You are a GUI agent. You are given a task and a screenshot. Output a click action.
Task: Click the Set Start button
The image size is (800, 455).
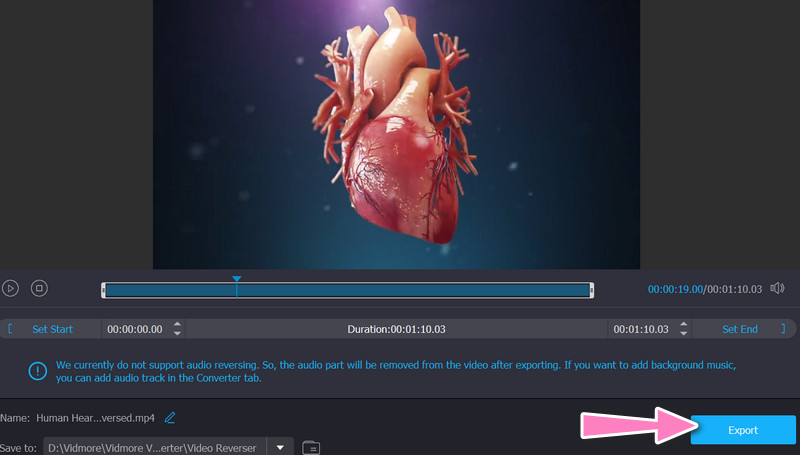coord(52,328)
